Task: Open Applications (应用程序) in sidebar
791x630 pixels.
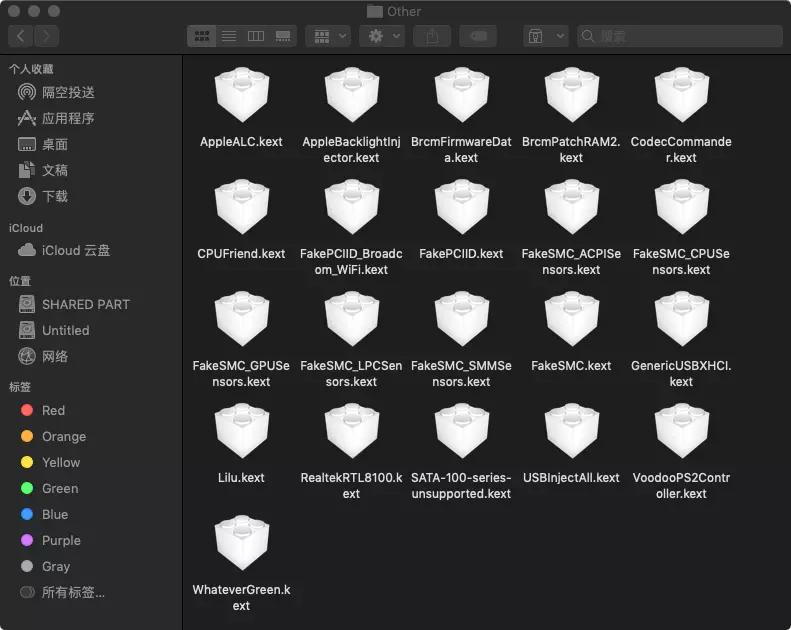Action: (56, 119)
